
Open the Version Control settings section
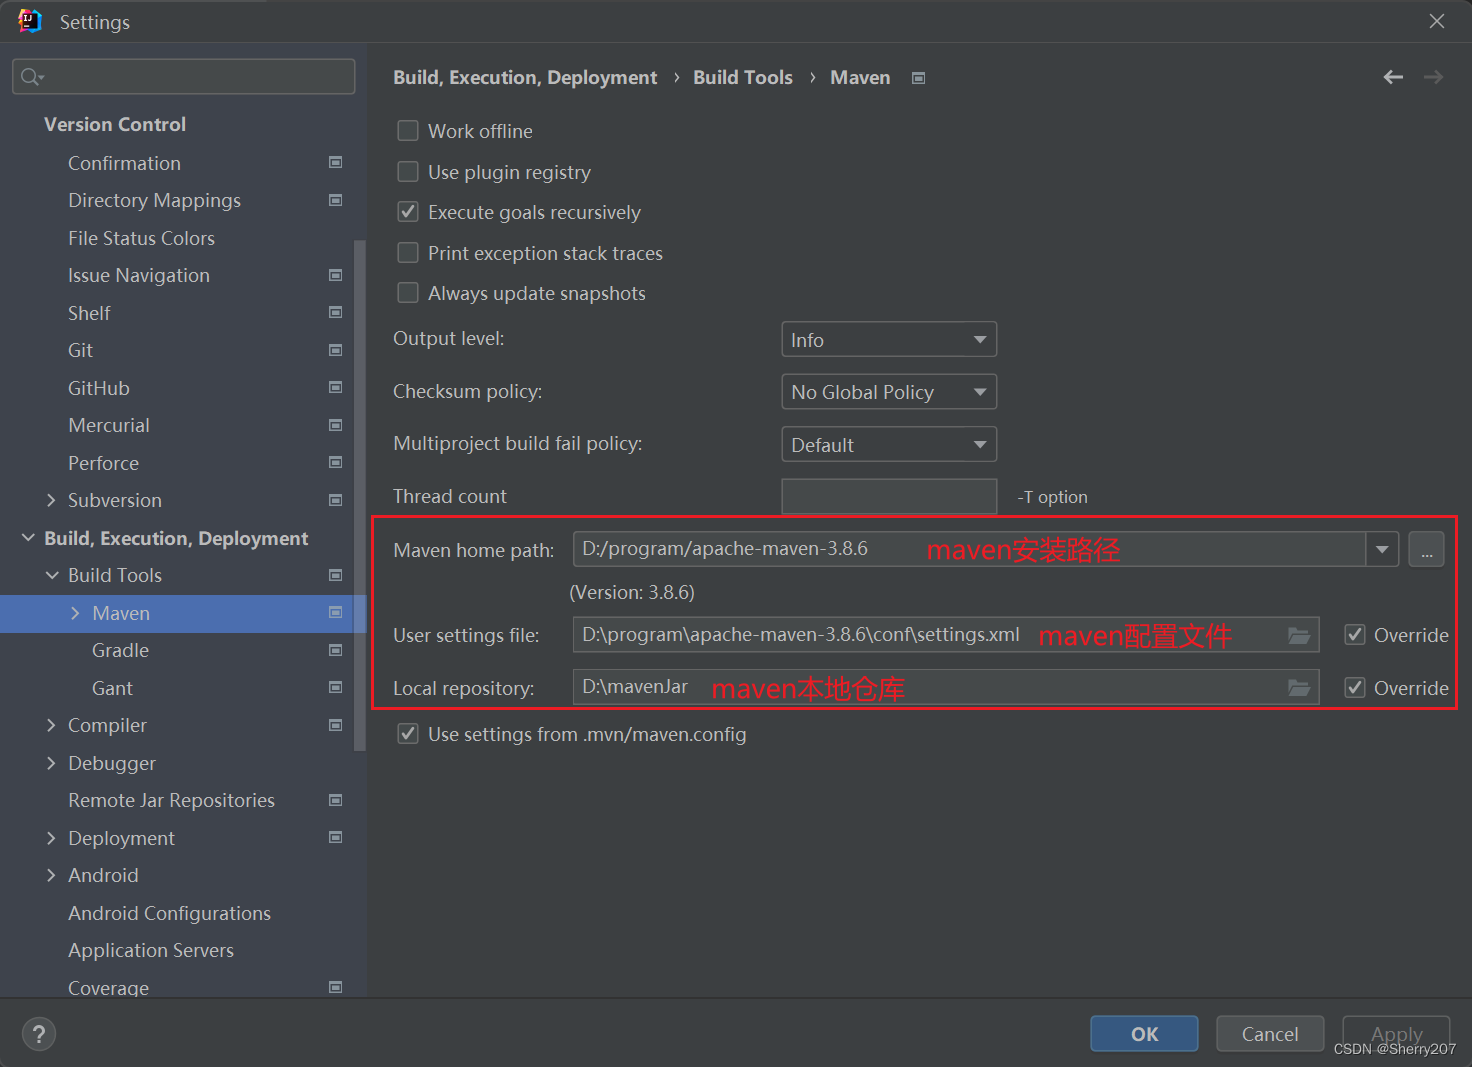point(115,124)
